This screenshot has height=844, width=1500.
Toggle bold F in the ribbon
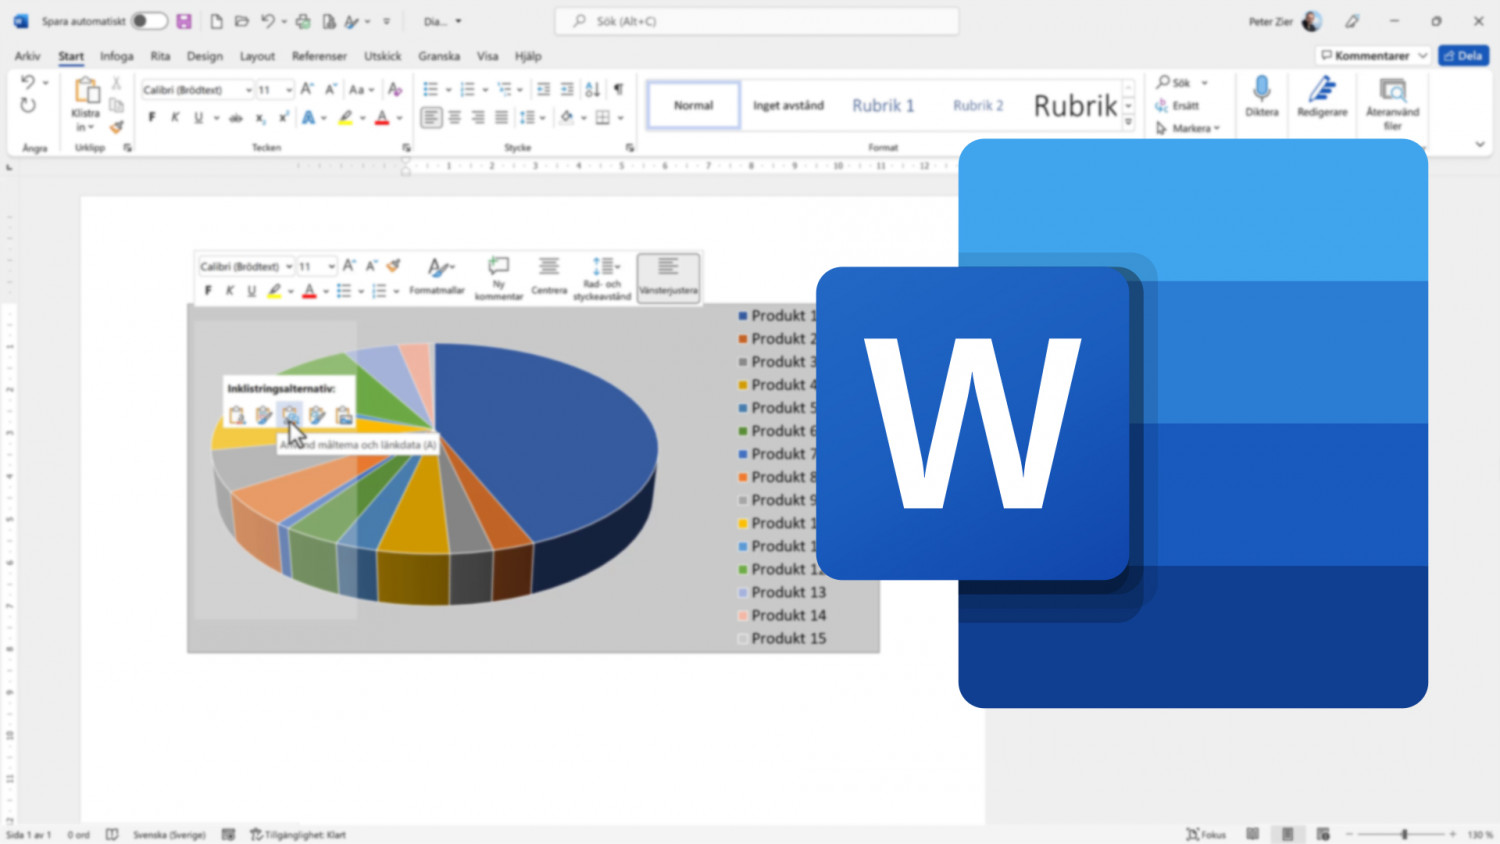coord(152,118)
